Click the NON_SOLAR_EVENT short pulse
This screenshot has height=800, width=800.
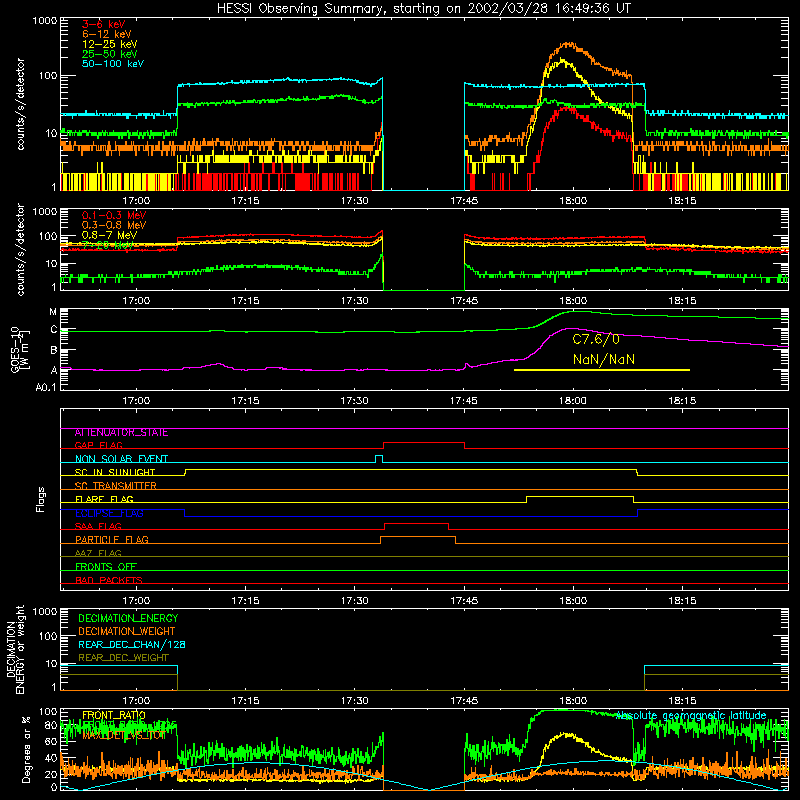click(x=379, y=456)
